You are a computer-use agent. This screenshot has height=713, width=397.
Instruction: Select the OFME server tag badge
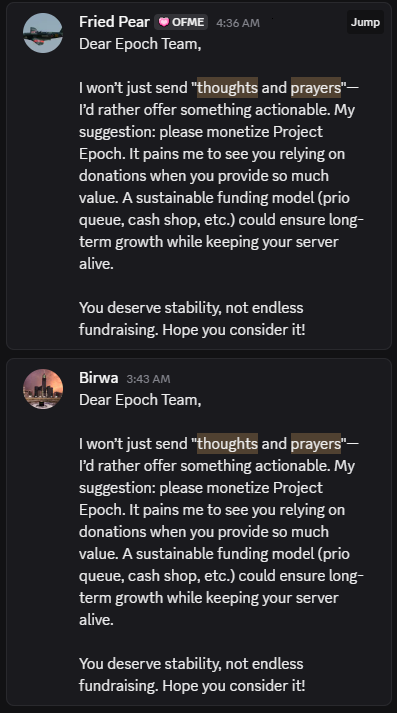coord(181,22)
